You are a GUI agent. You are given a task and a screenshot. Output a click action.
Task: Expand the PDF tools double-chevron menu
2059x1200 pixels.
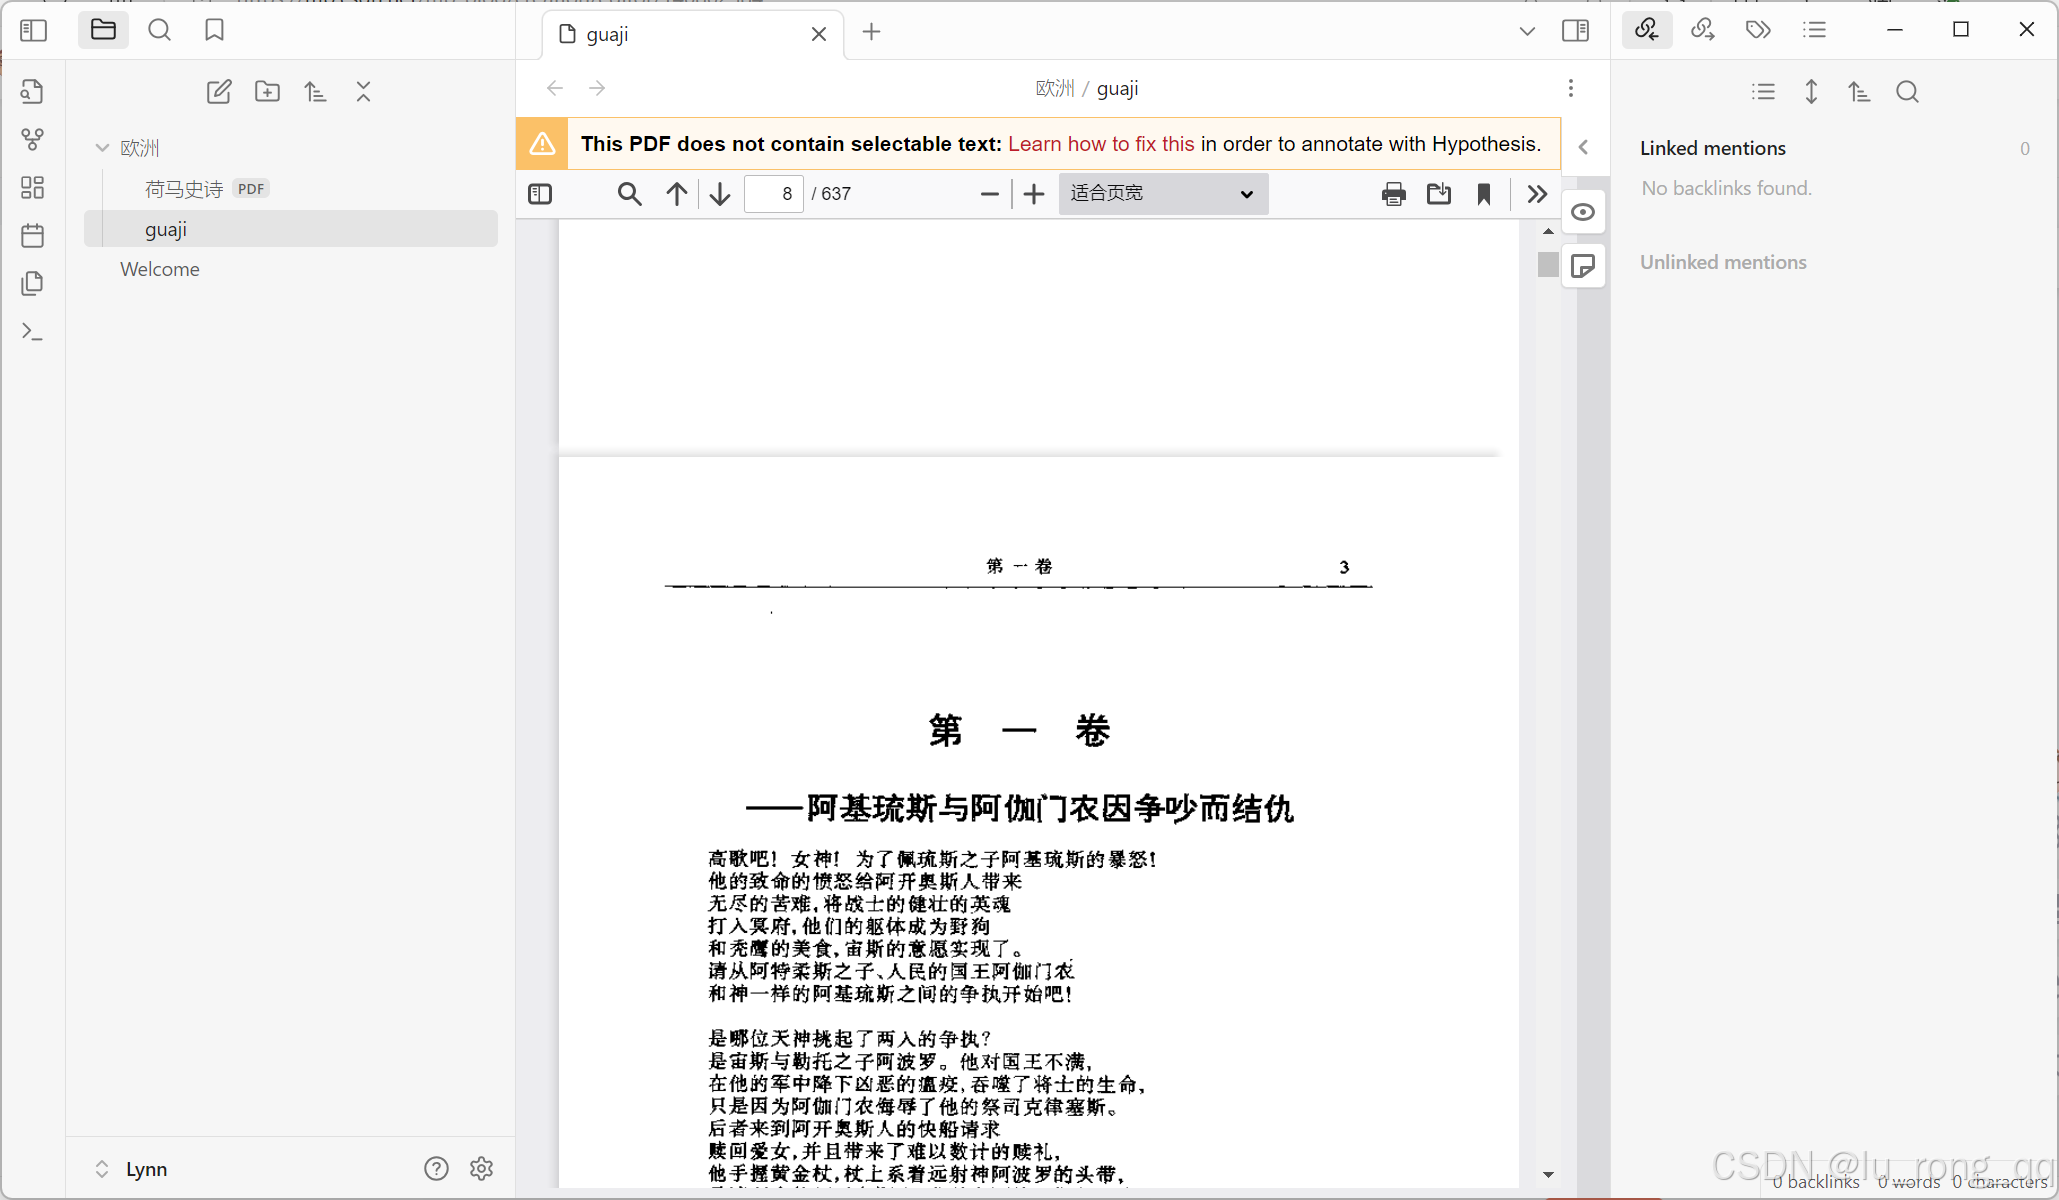click(x=1537, y=194)
